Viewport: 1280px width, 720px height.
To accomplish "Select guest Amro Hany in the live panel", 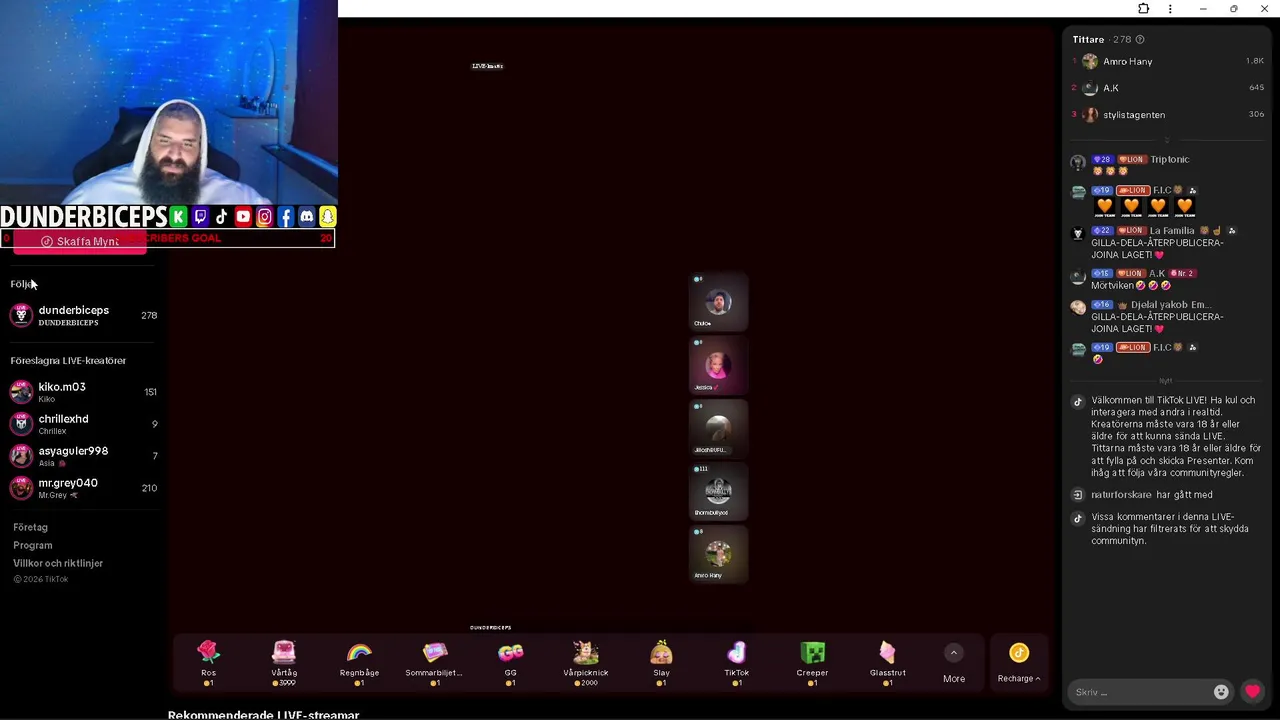I will coord(718,553).
